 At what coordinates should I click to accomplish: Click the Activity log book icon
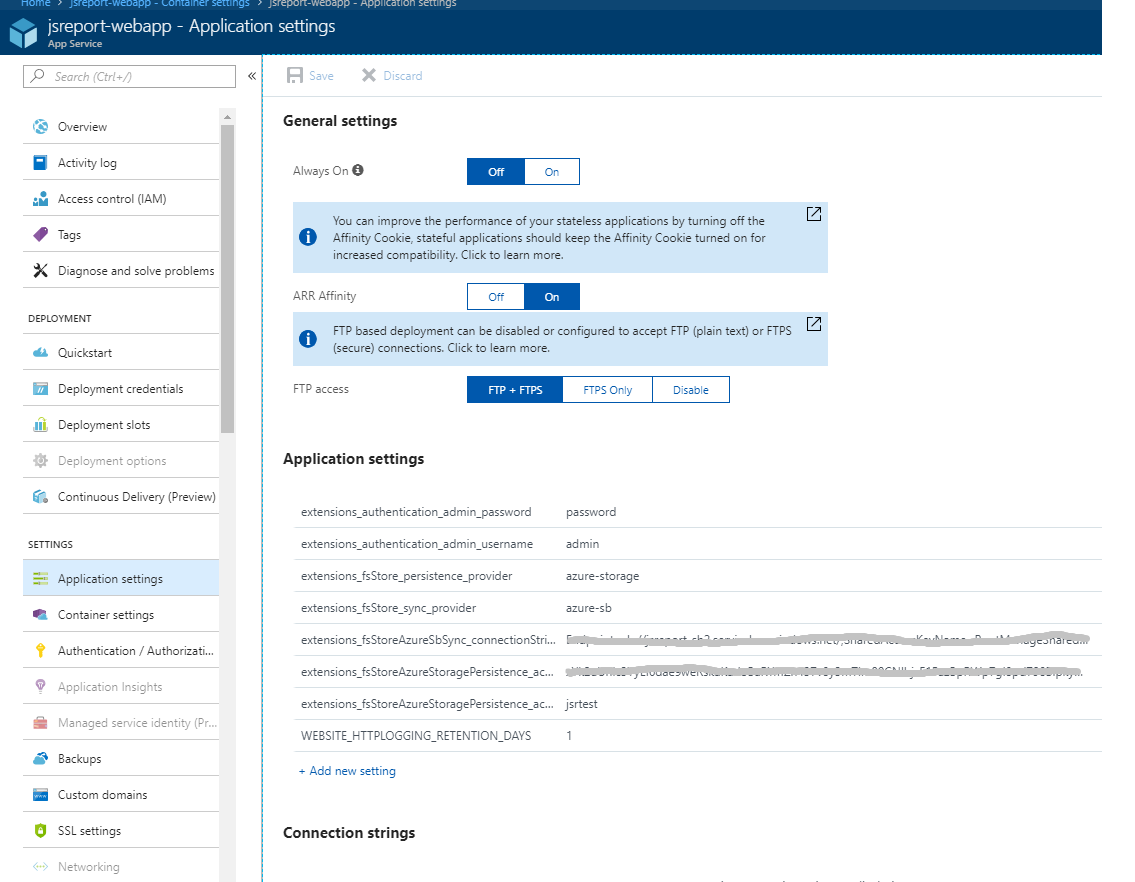tap(41, 163)
